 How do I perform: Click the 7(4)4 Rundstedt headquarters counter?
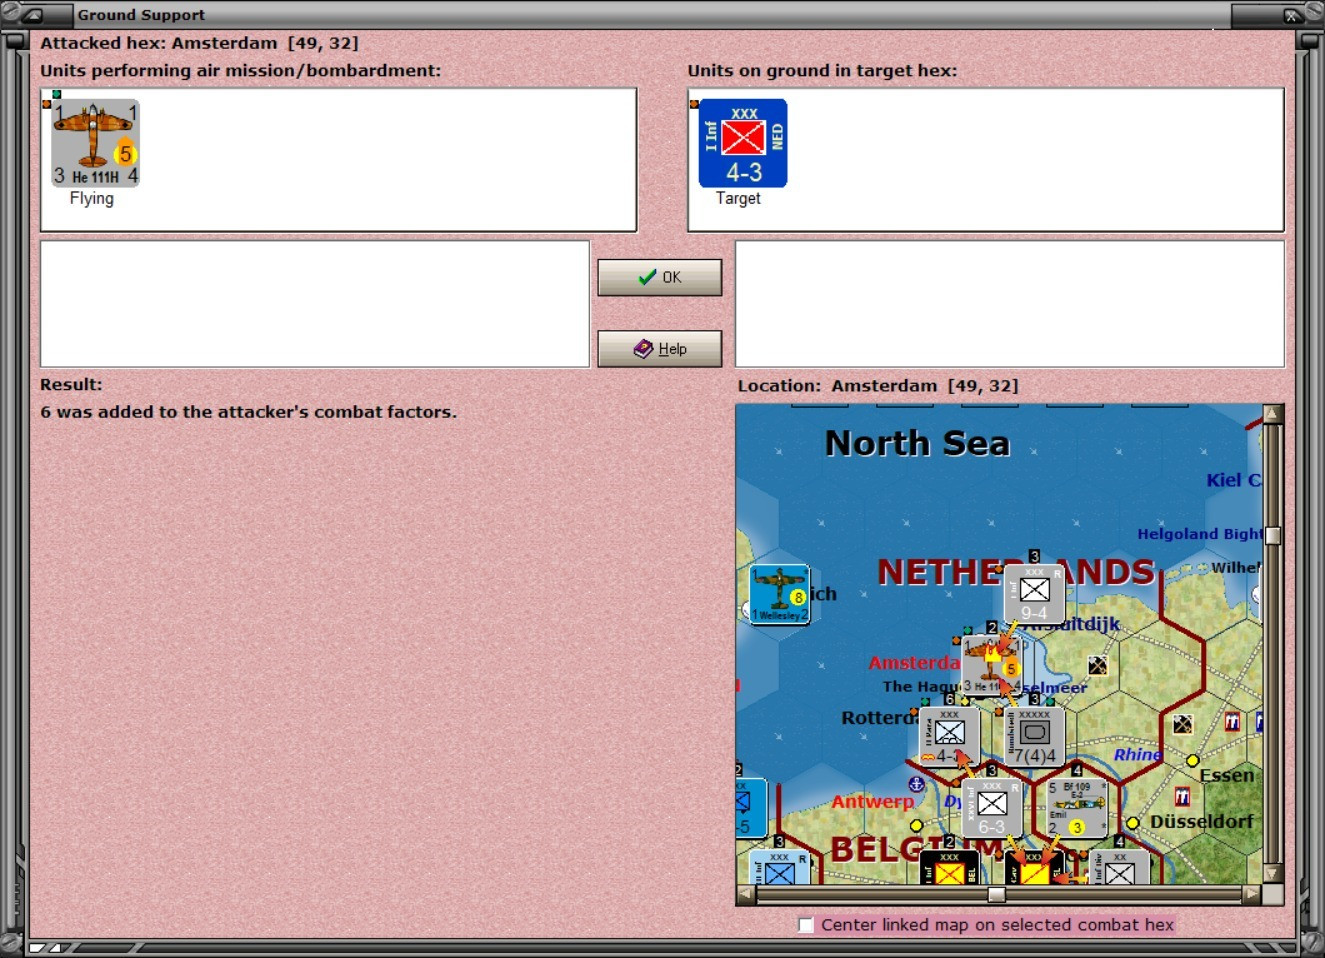1034,736
